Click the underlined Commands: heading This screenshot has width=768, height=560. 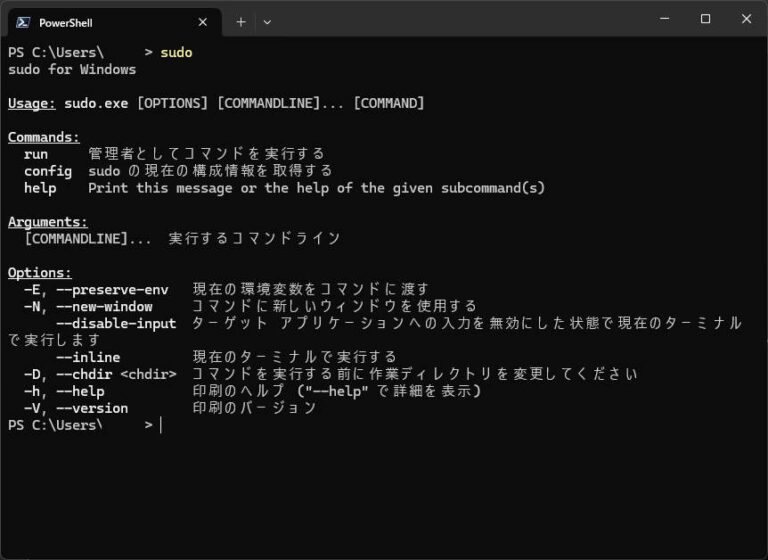point(43,137)
